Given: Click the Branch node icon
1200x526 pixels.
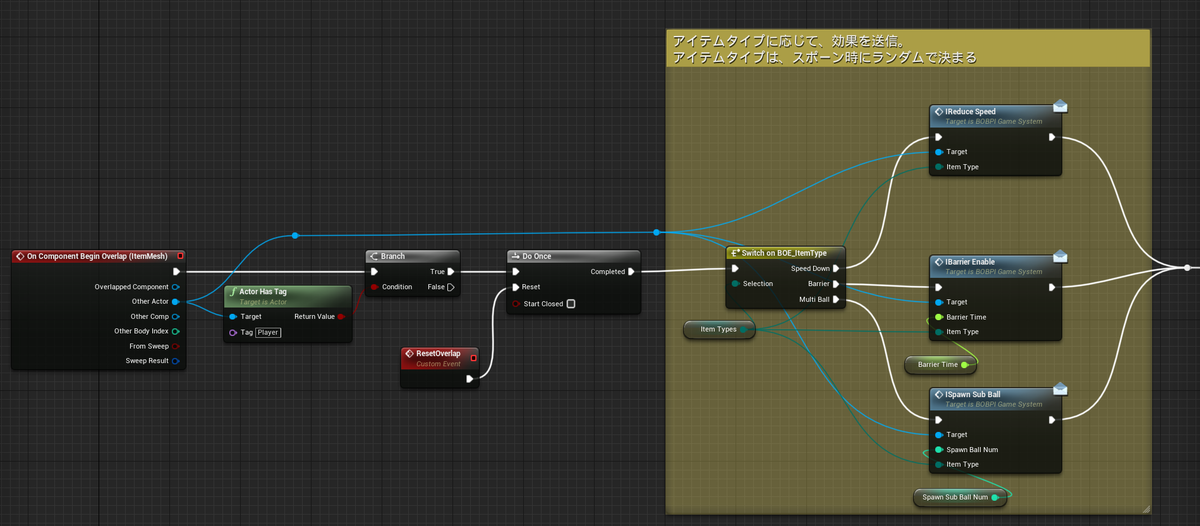Looking at the screenshot, I should click(373, 256).
